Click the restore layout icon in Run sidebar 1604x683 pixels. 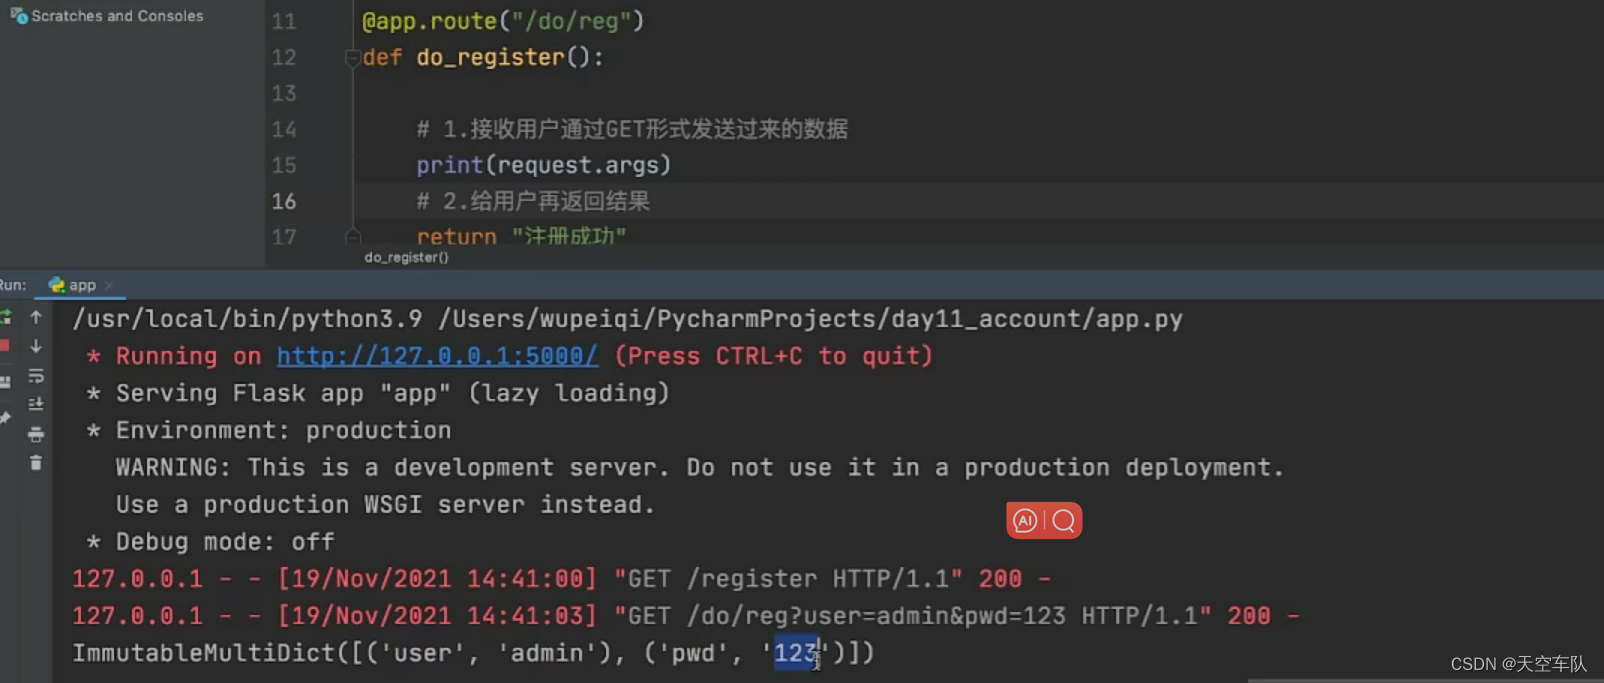click(5, 381)
